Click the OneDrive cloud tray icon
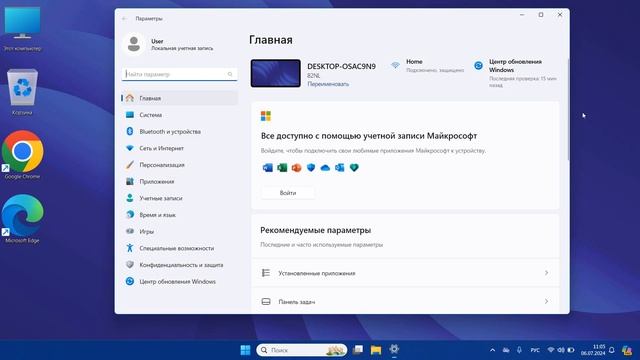640x360 pixels. [506, 350]
